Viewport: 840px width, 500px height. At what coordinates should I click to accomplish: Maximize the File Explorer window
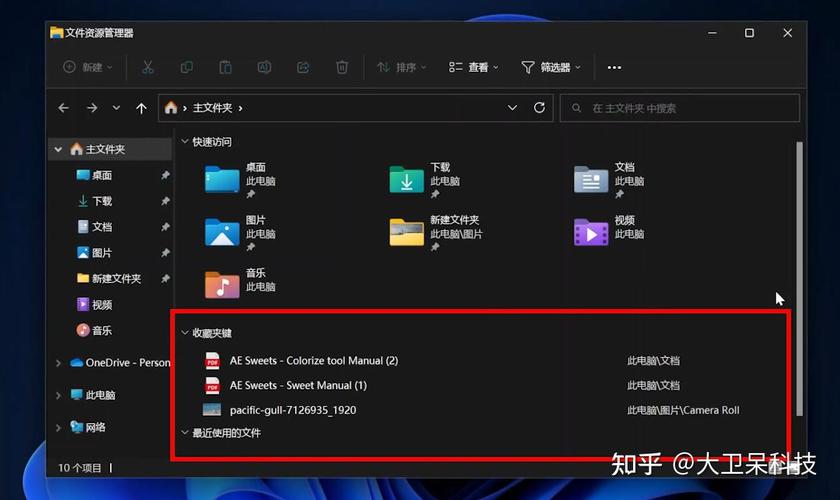[749, 33]
